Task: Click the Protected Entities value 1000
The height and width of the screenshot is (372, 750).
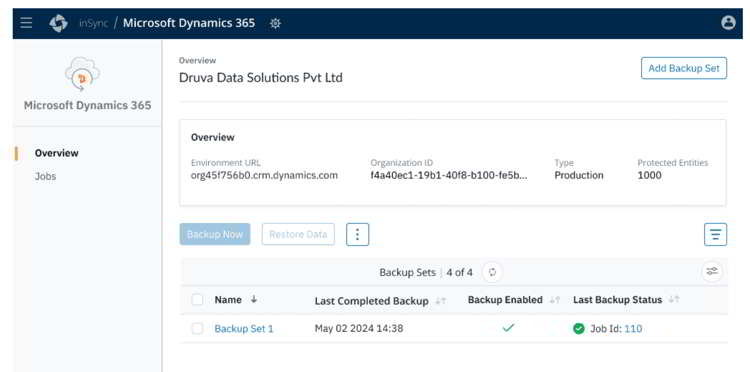Action: (650, 175)
